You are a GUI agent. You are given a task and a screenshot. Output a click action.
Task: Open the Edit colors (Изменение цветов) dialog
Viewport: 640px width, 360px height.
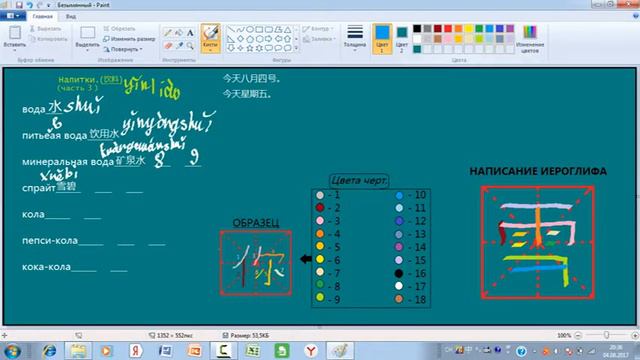(x=530, y=39)
